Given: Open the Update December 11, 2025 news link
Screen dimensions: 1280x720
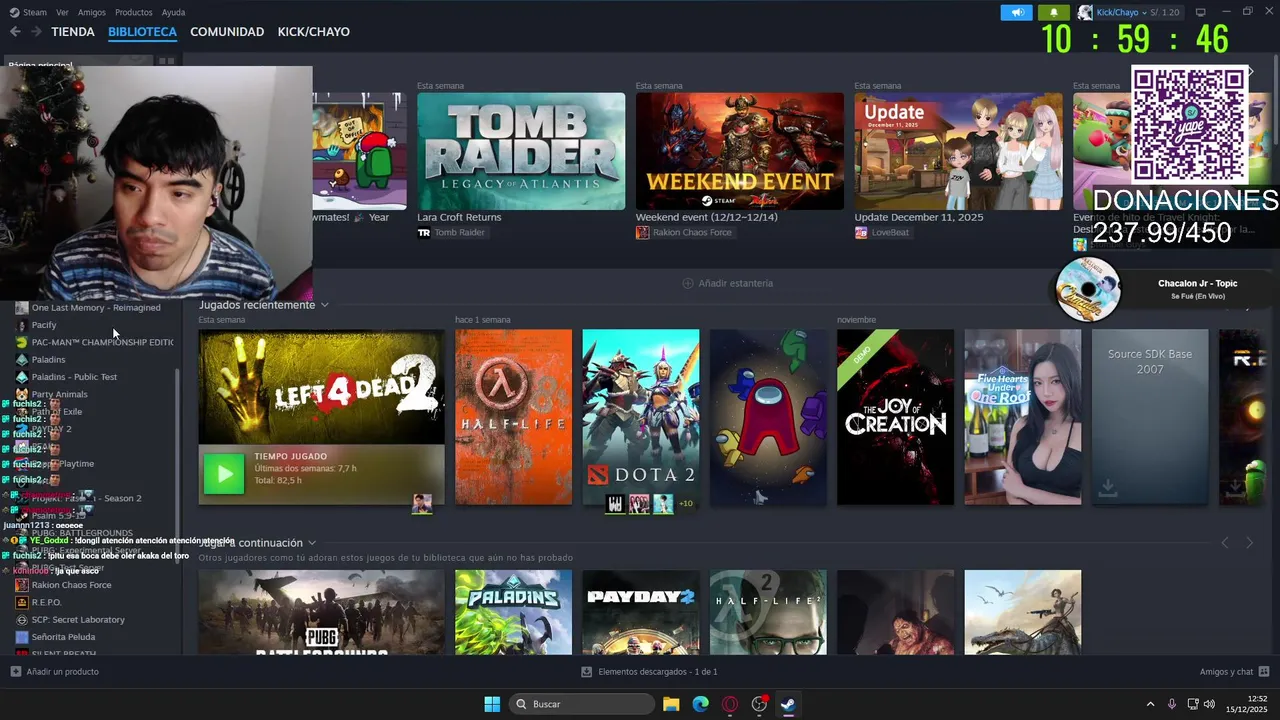Looking at the screenshot, I should coord(918,217).
